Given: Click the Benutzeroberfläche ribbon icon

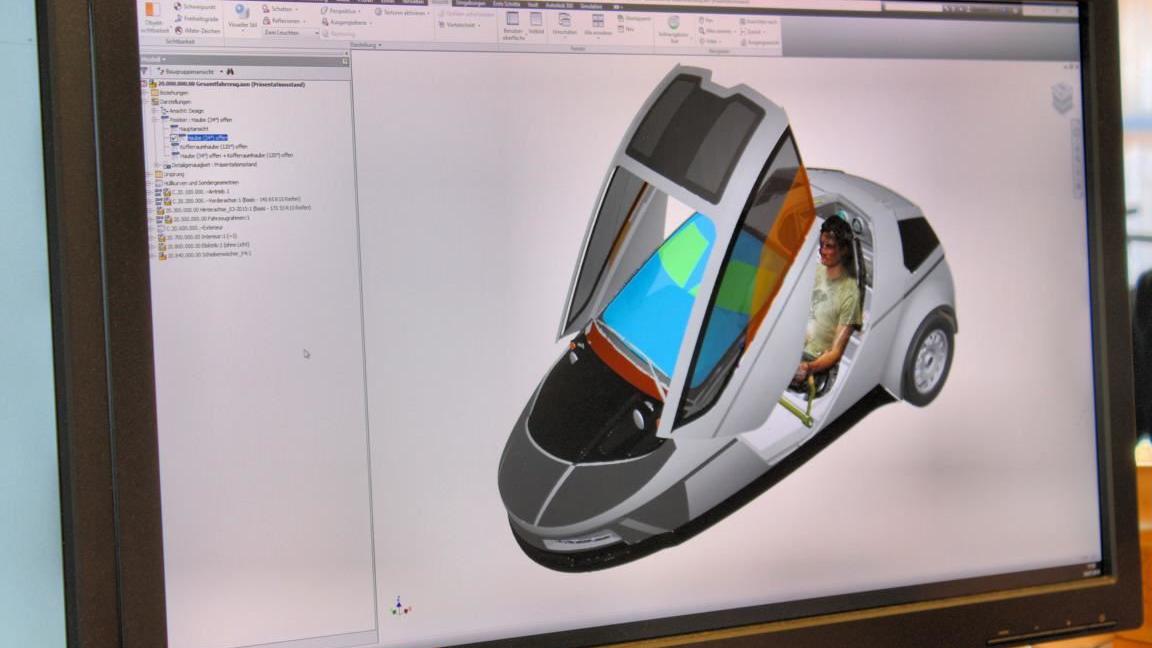Looking at the screenshot, I should [x=513, y=24].
